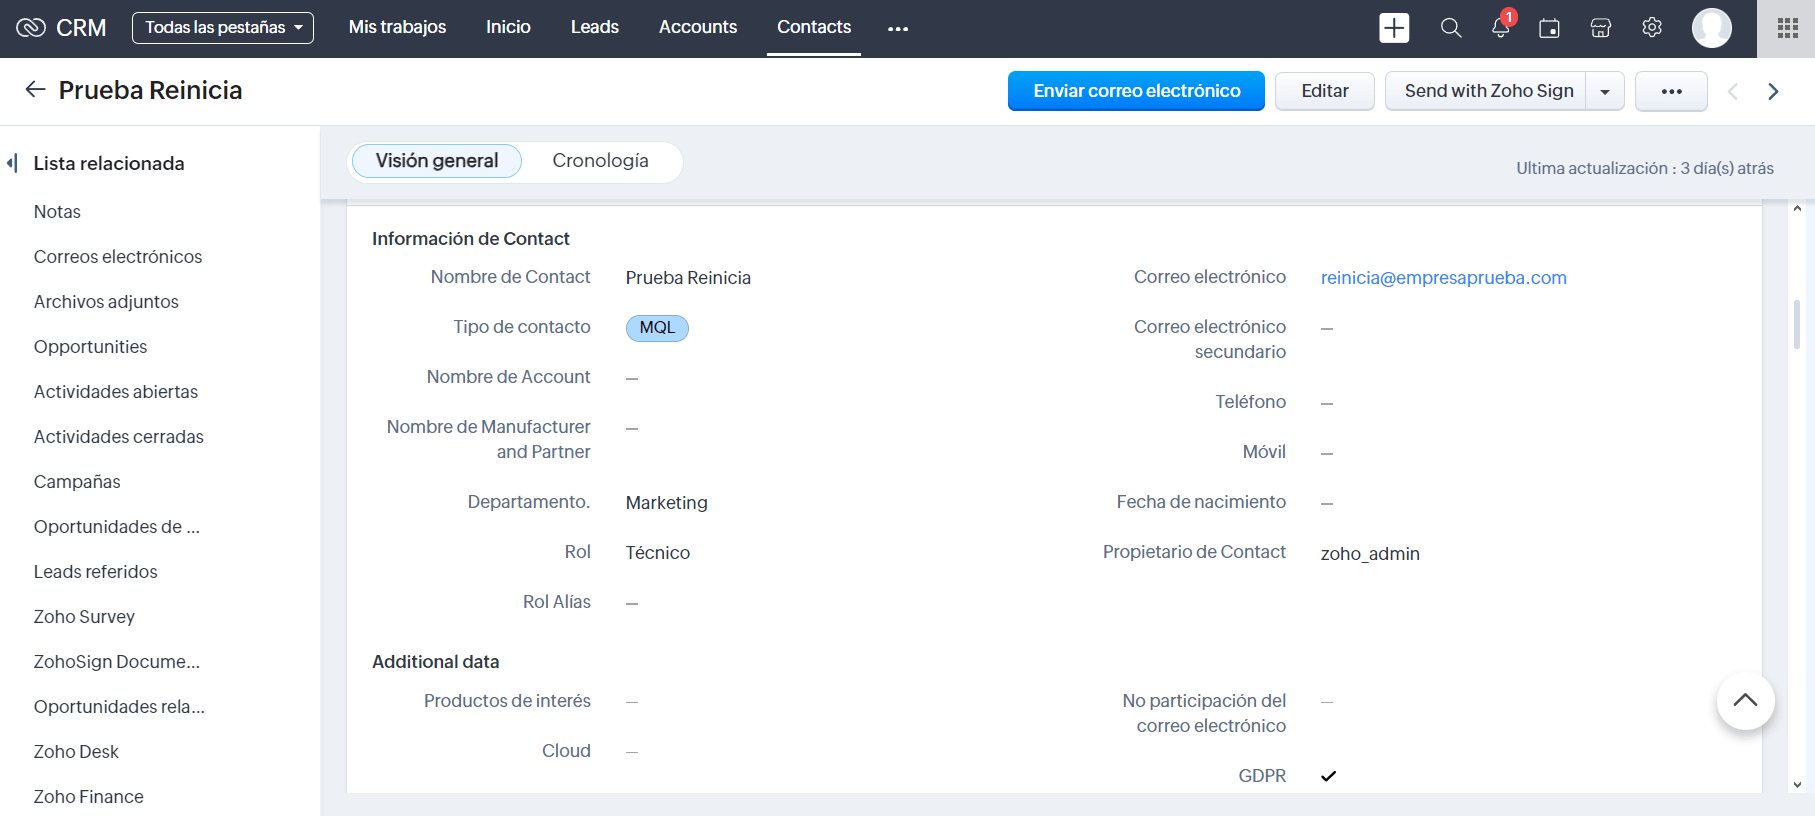Open the search magnifier icon
This screenshot has width=1815, height=816.
pyautogui.click(x=1451, y=28)
